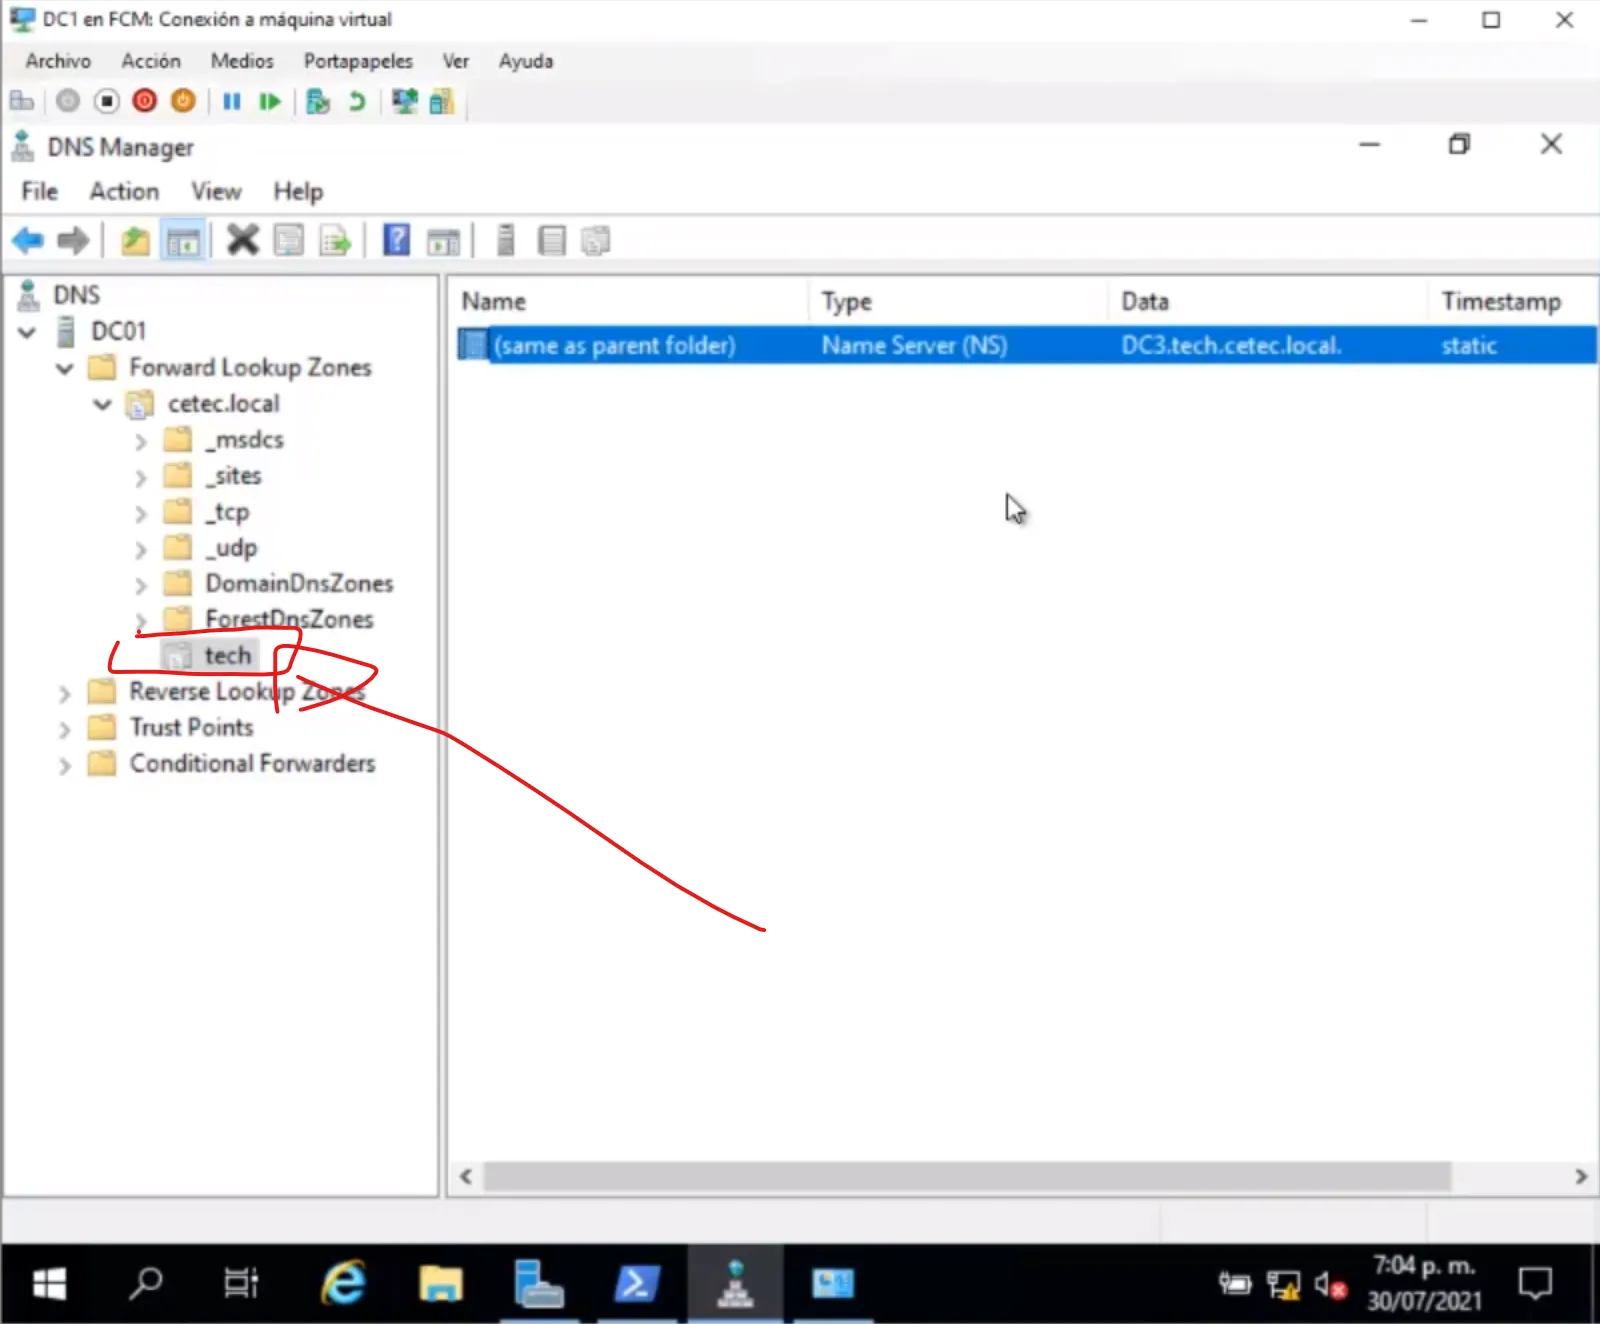Sort records by the Type column header
The width and height of the screenshot is (1600, 1324).
(x=846, y=302)
